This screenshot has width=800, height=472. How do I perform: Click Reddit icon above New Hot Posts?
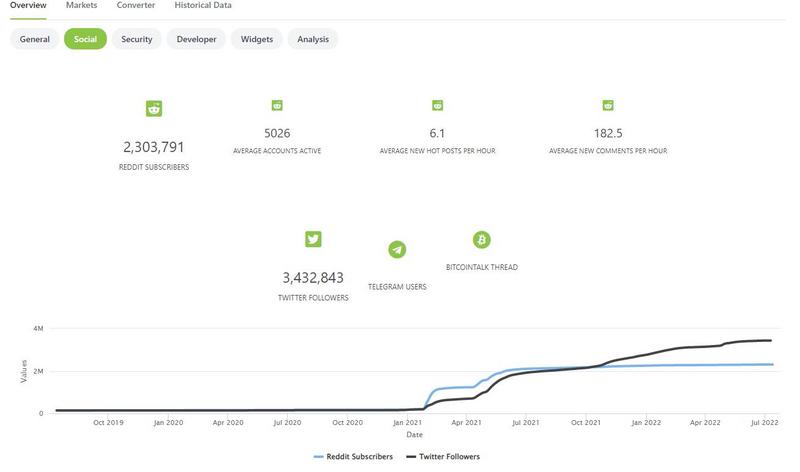pos(437,105)
